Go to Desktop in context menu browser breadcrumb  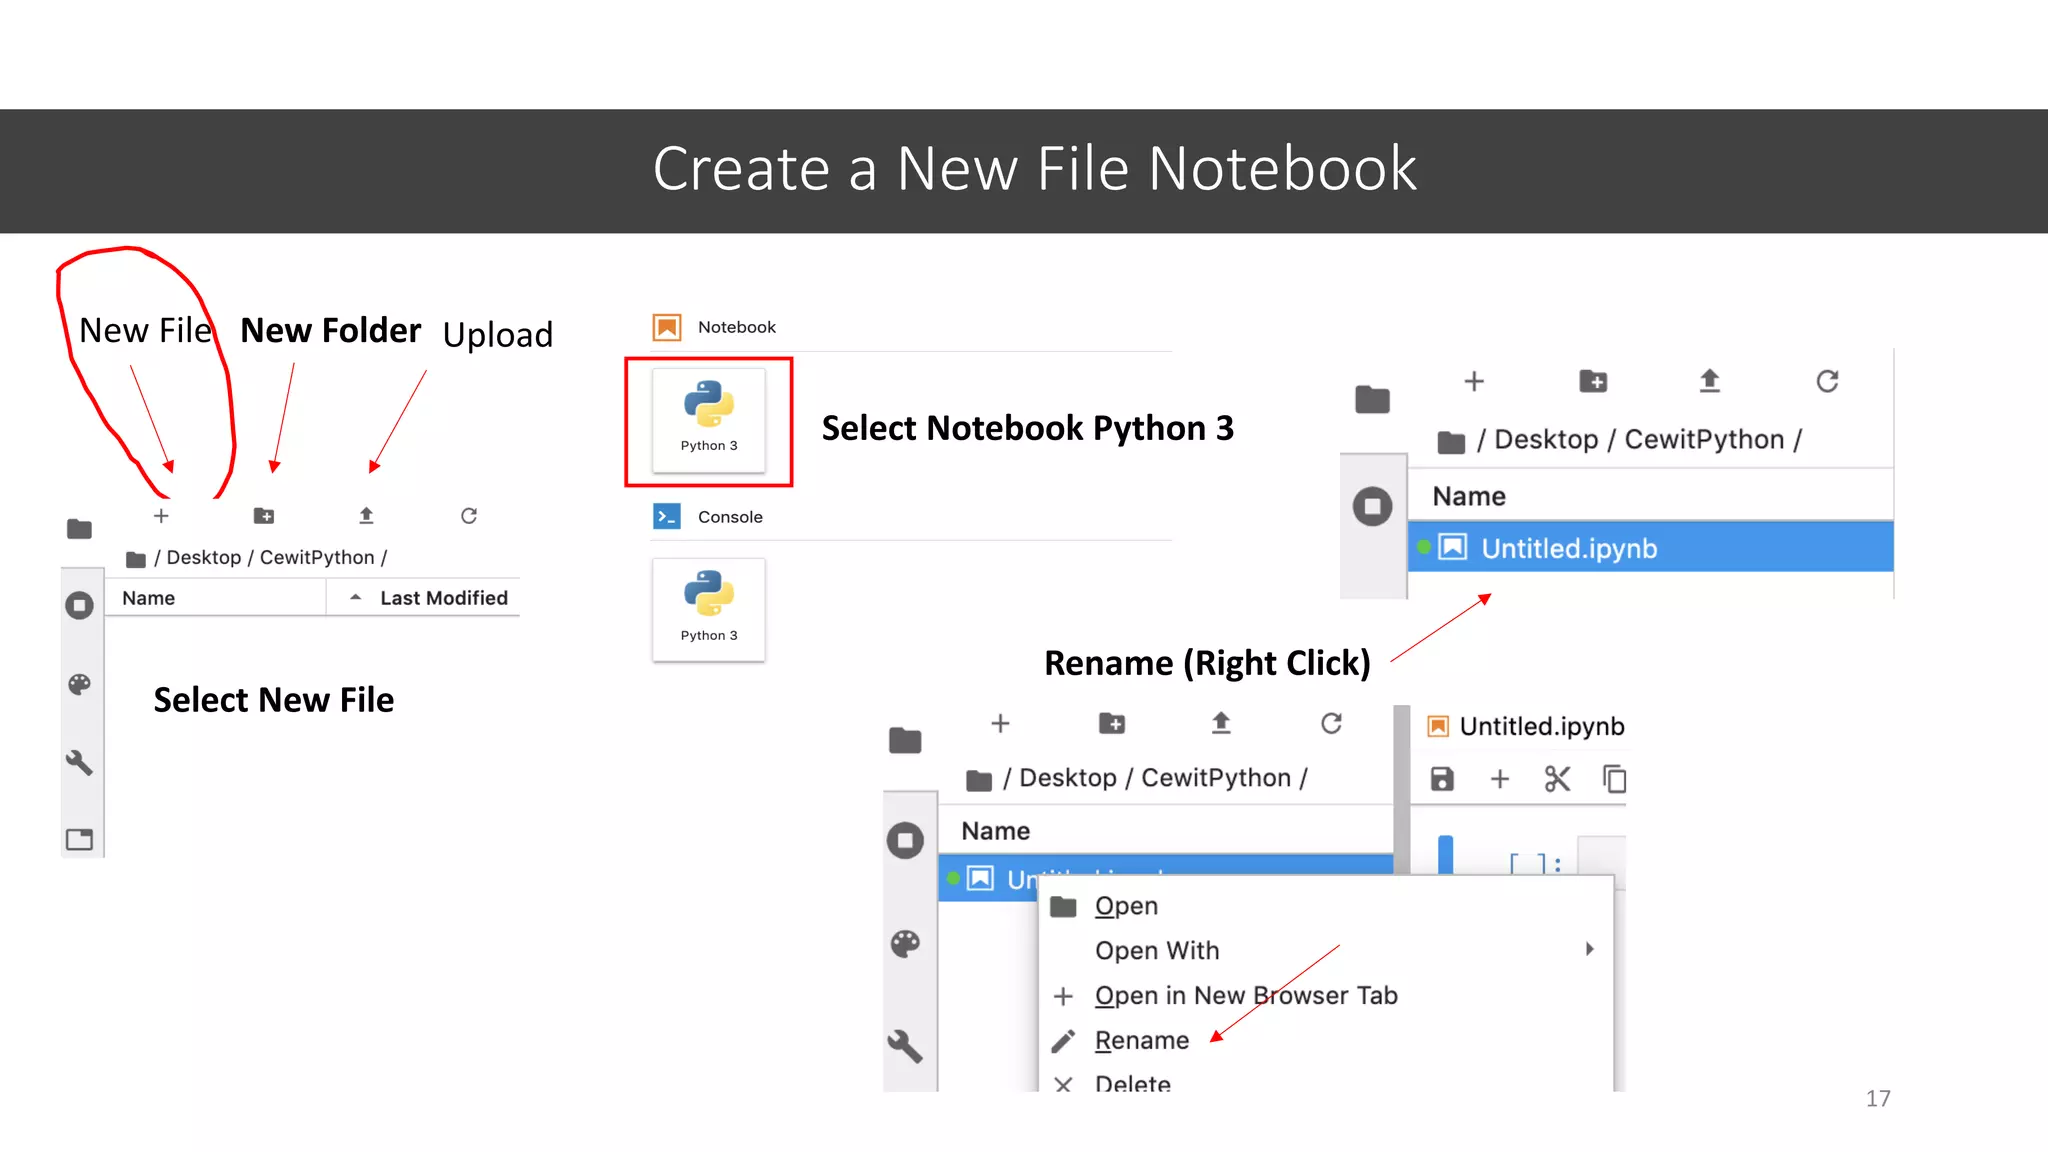coord(1068,778)
